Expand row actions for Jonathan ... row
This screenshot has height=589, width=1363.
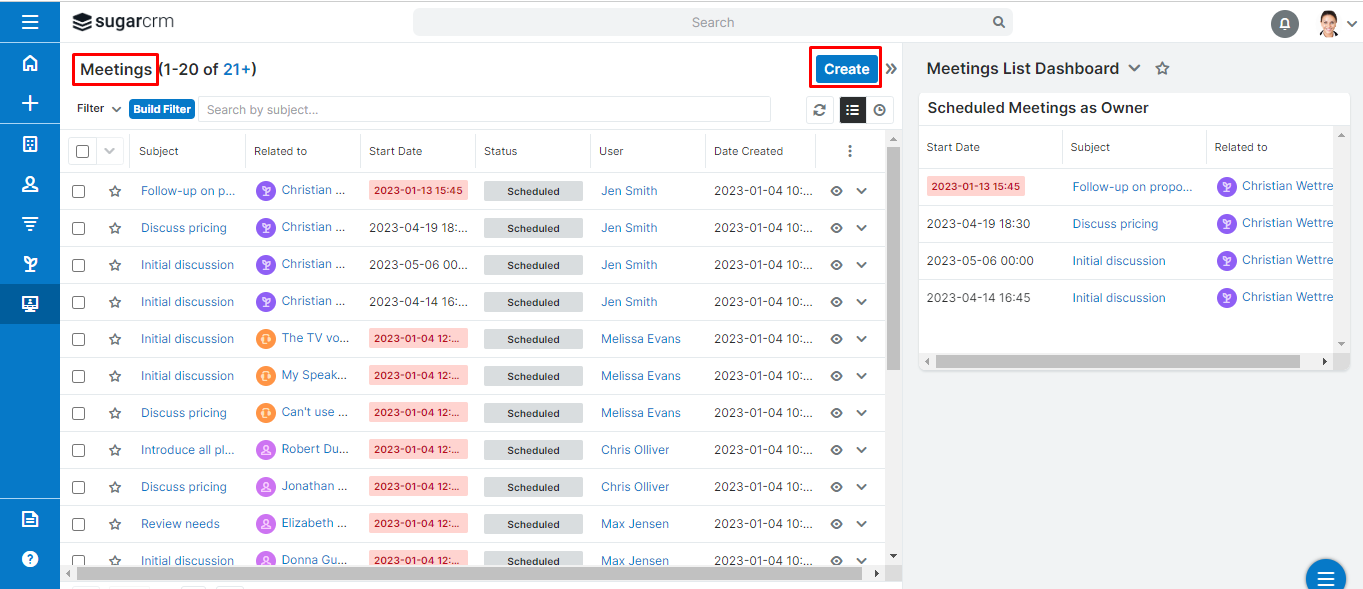click(x=862, y=487)
